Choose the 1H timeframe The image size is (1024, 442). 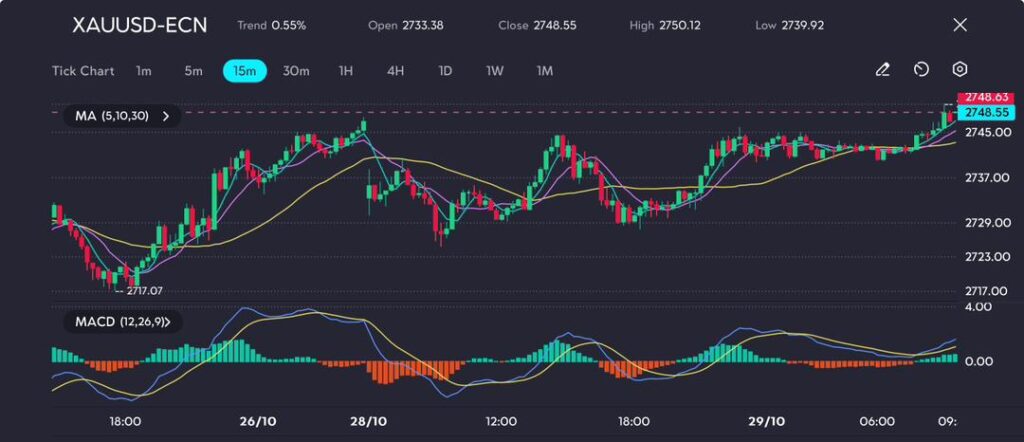(346, 71)
